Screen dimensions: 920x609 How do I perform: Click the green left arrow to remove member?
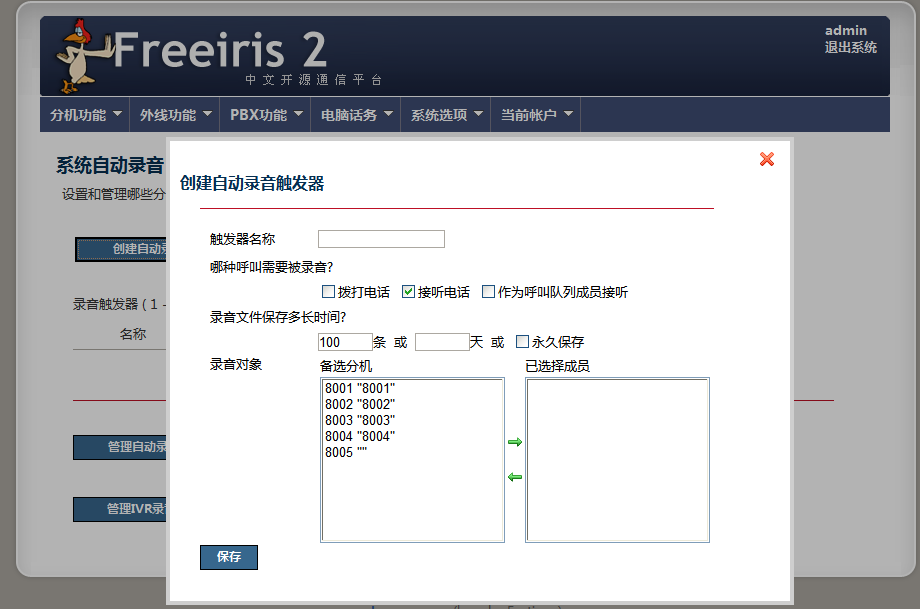[x=515, y=477]
